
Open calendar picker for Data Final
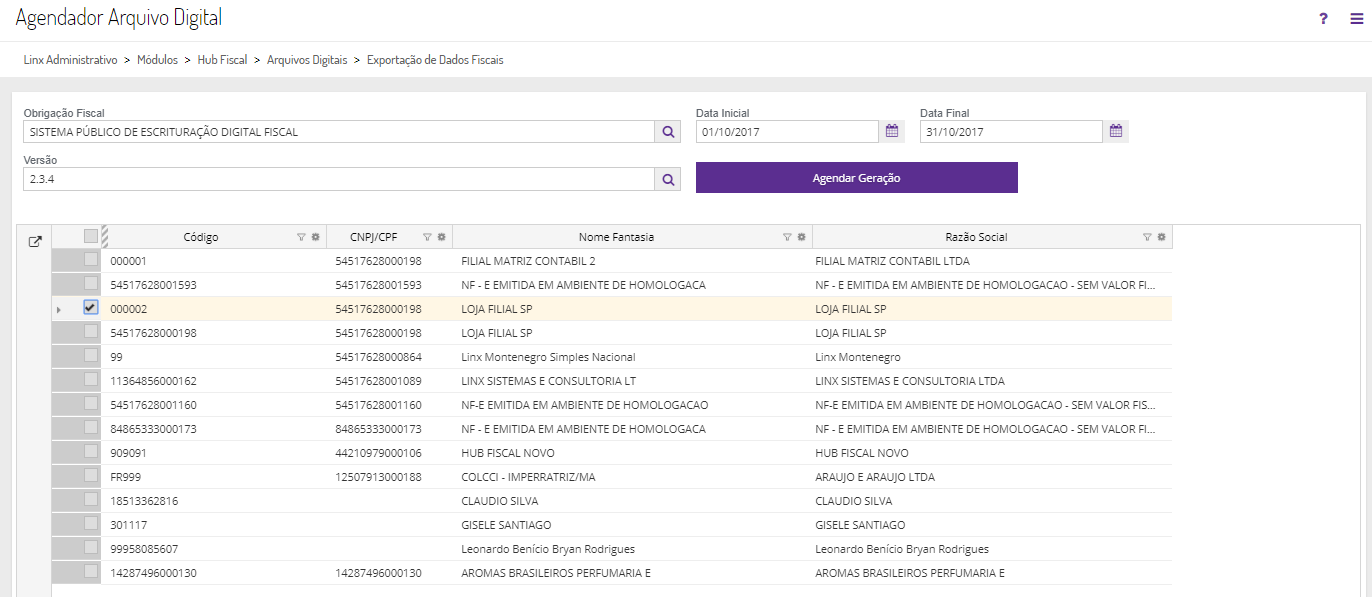click(x=1116, y=131)
